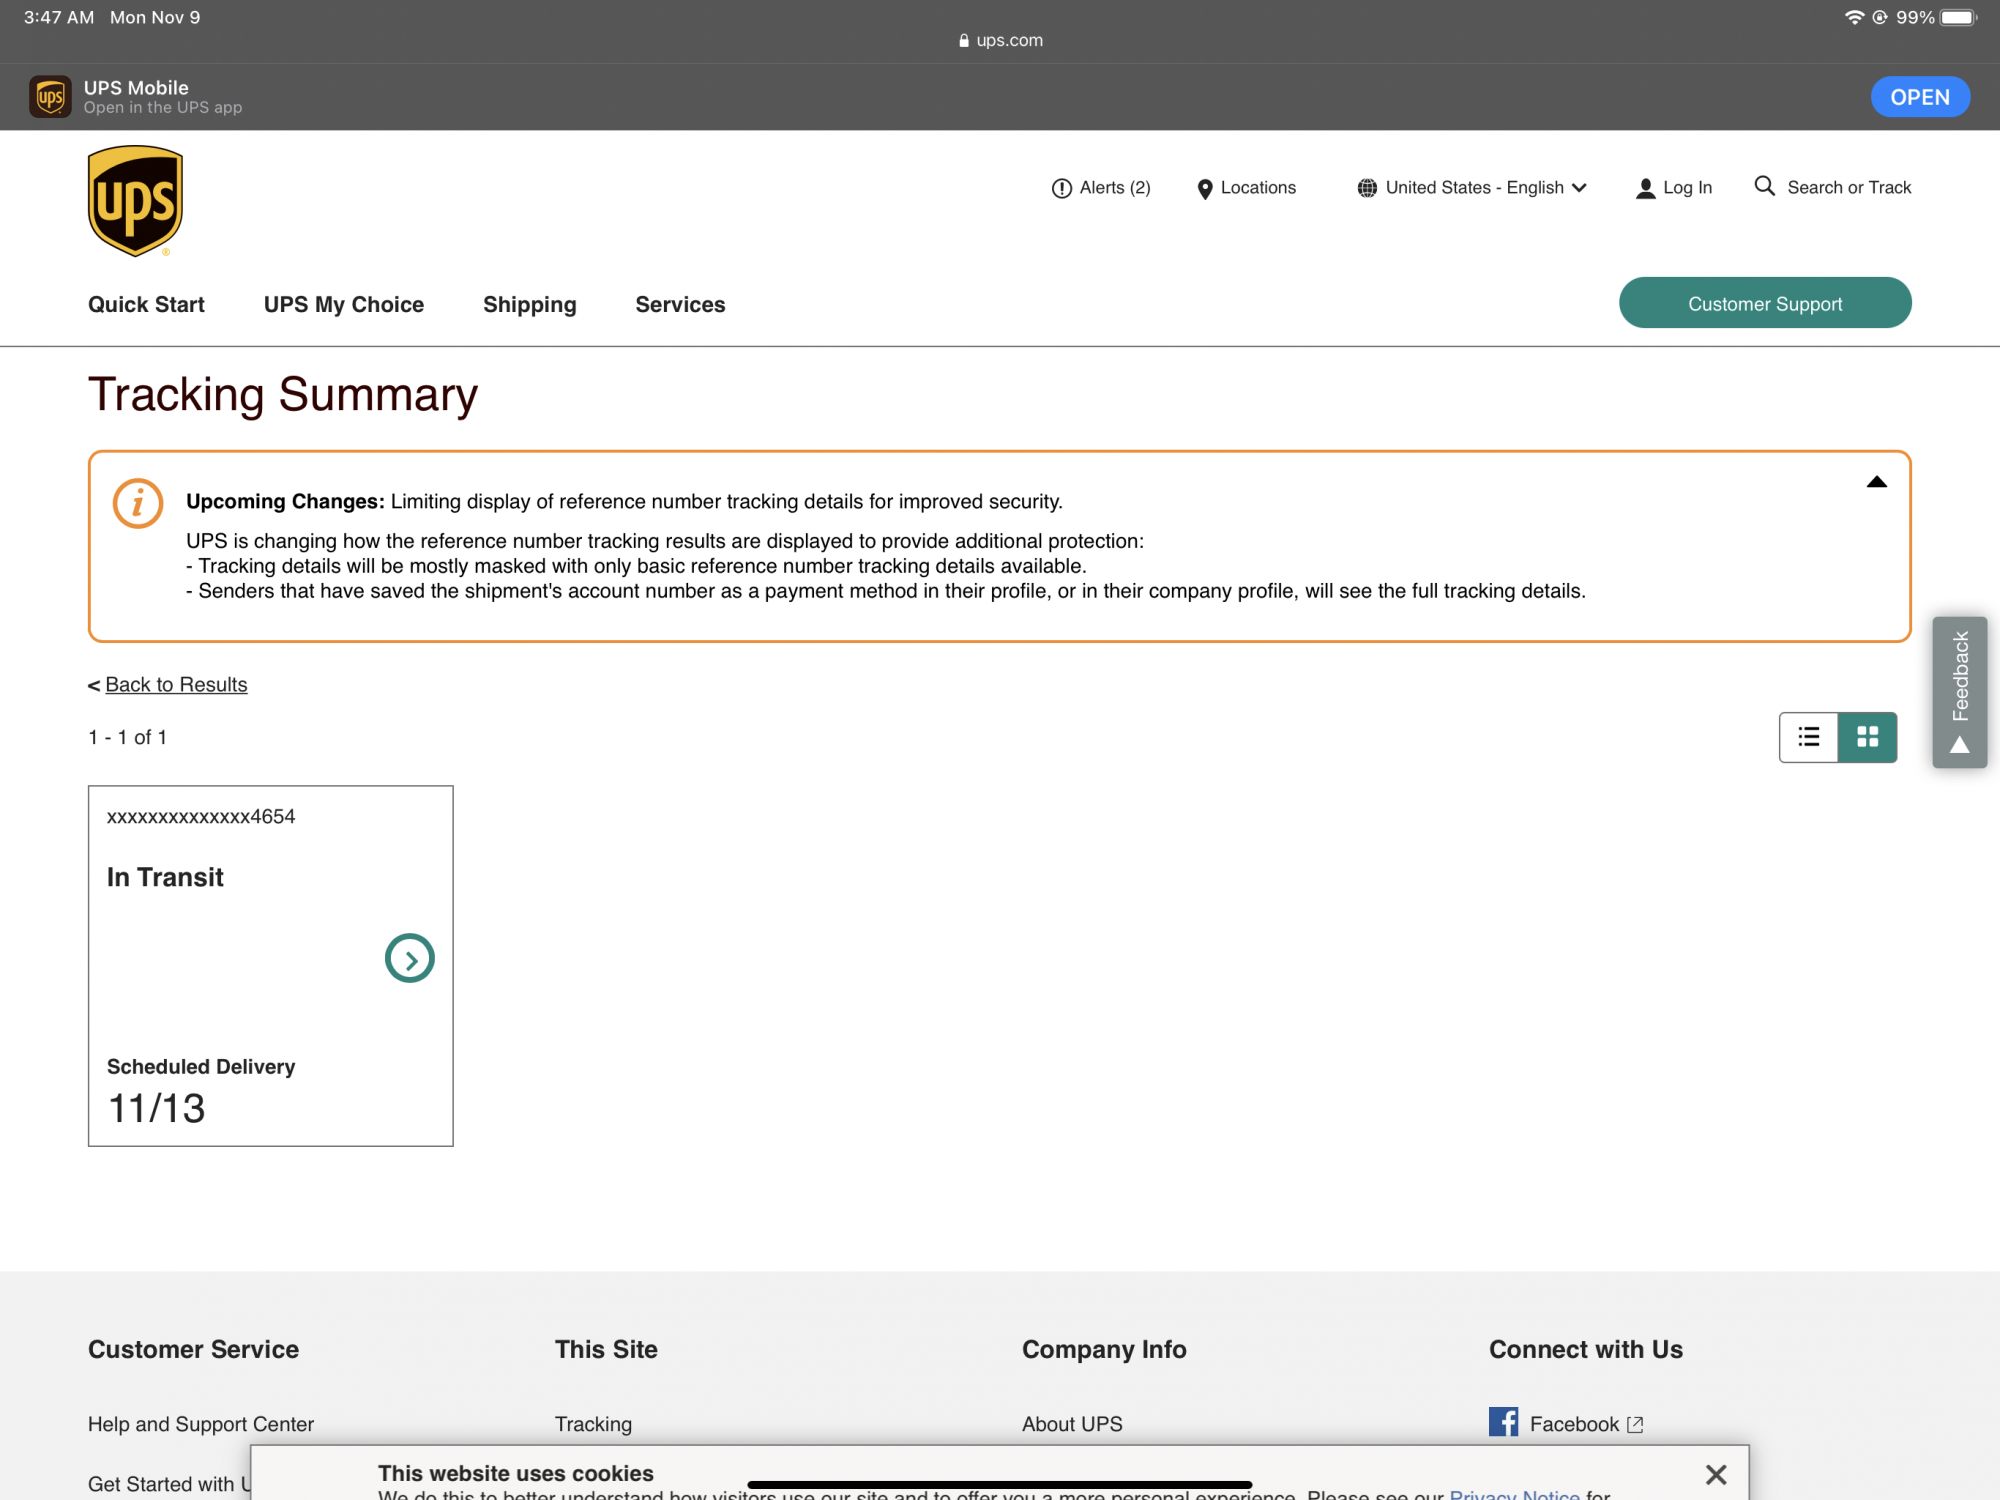Click the Customer Support button
This screenshot has height=1500, width=2000.
pos(1764,303)
